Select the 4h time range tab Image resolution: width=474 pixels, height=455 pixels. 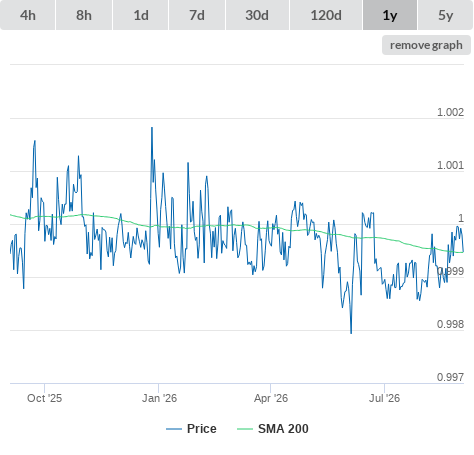point(28,15)
